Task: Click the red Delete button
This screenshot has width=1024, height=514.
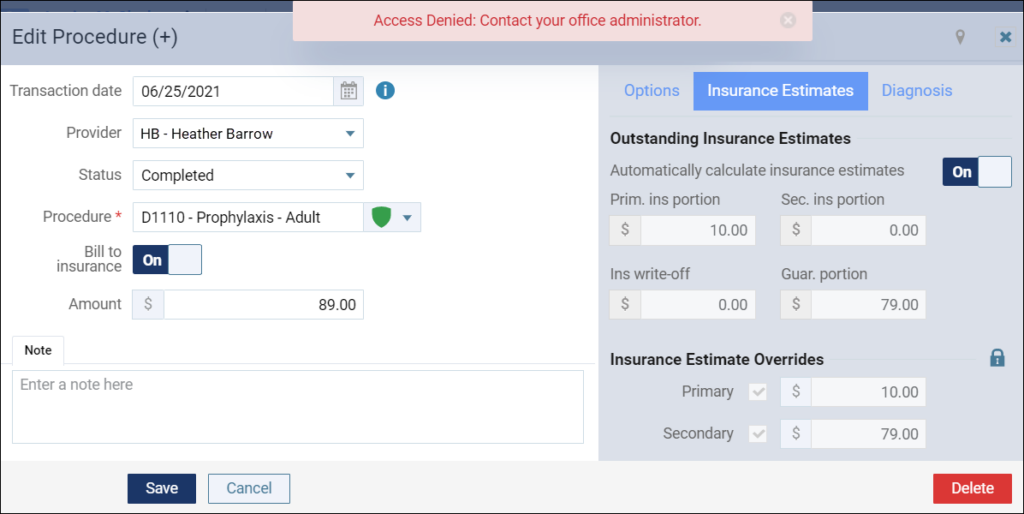Action: click(x=972, y=489)
